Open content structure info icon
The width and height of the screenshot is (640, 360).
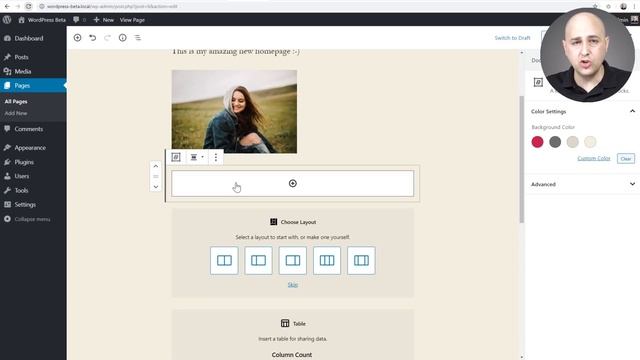point(122,38)
